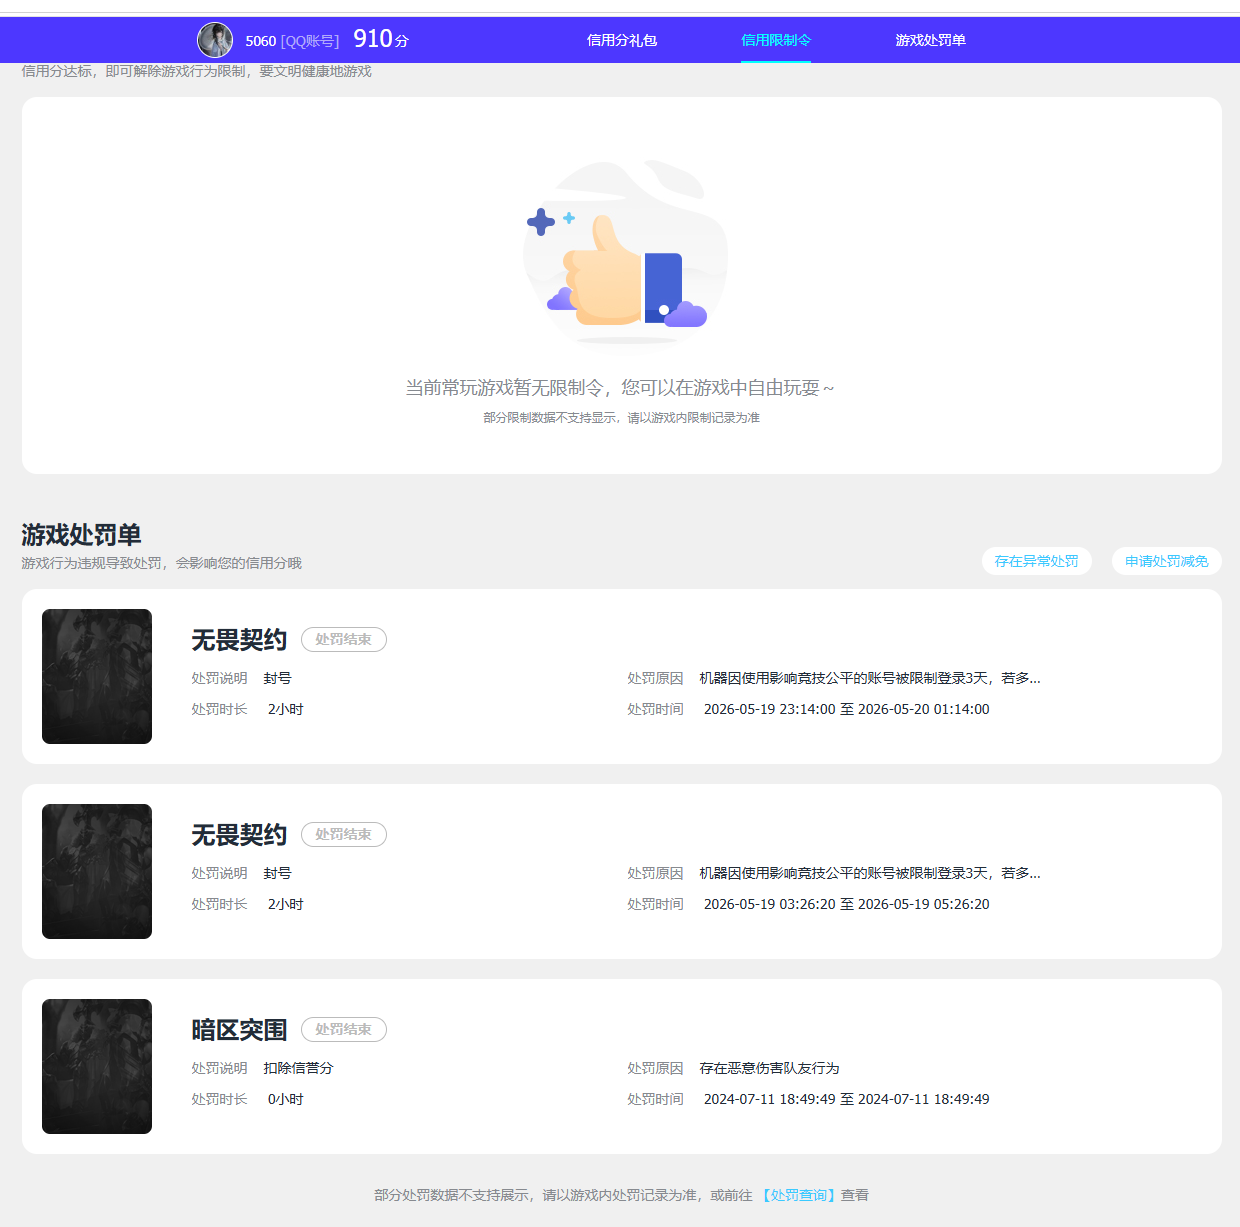Click the user avatar in header
The height and width of the screenshot is (1227, 1240).
(x=215, y=40)
